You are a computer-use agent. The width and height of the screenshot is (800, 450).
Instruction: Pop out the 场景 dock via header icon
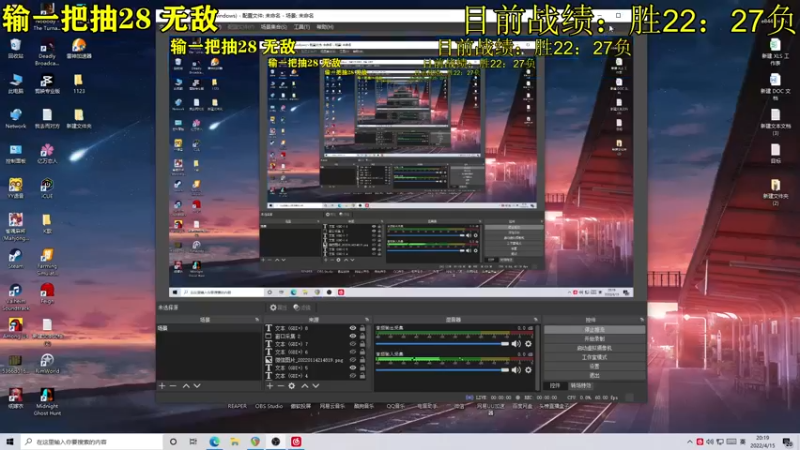[257, 319]
